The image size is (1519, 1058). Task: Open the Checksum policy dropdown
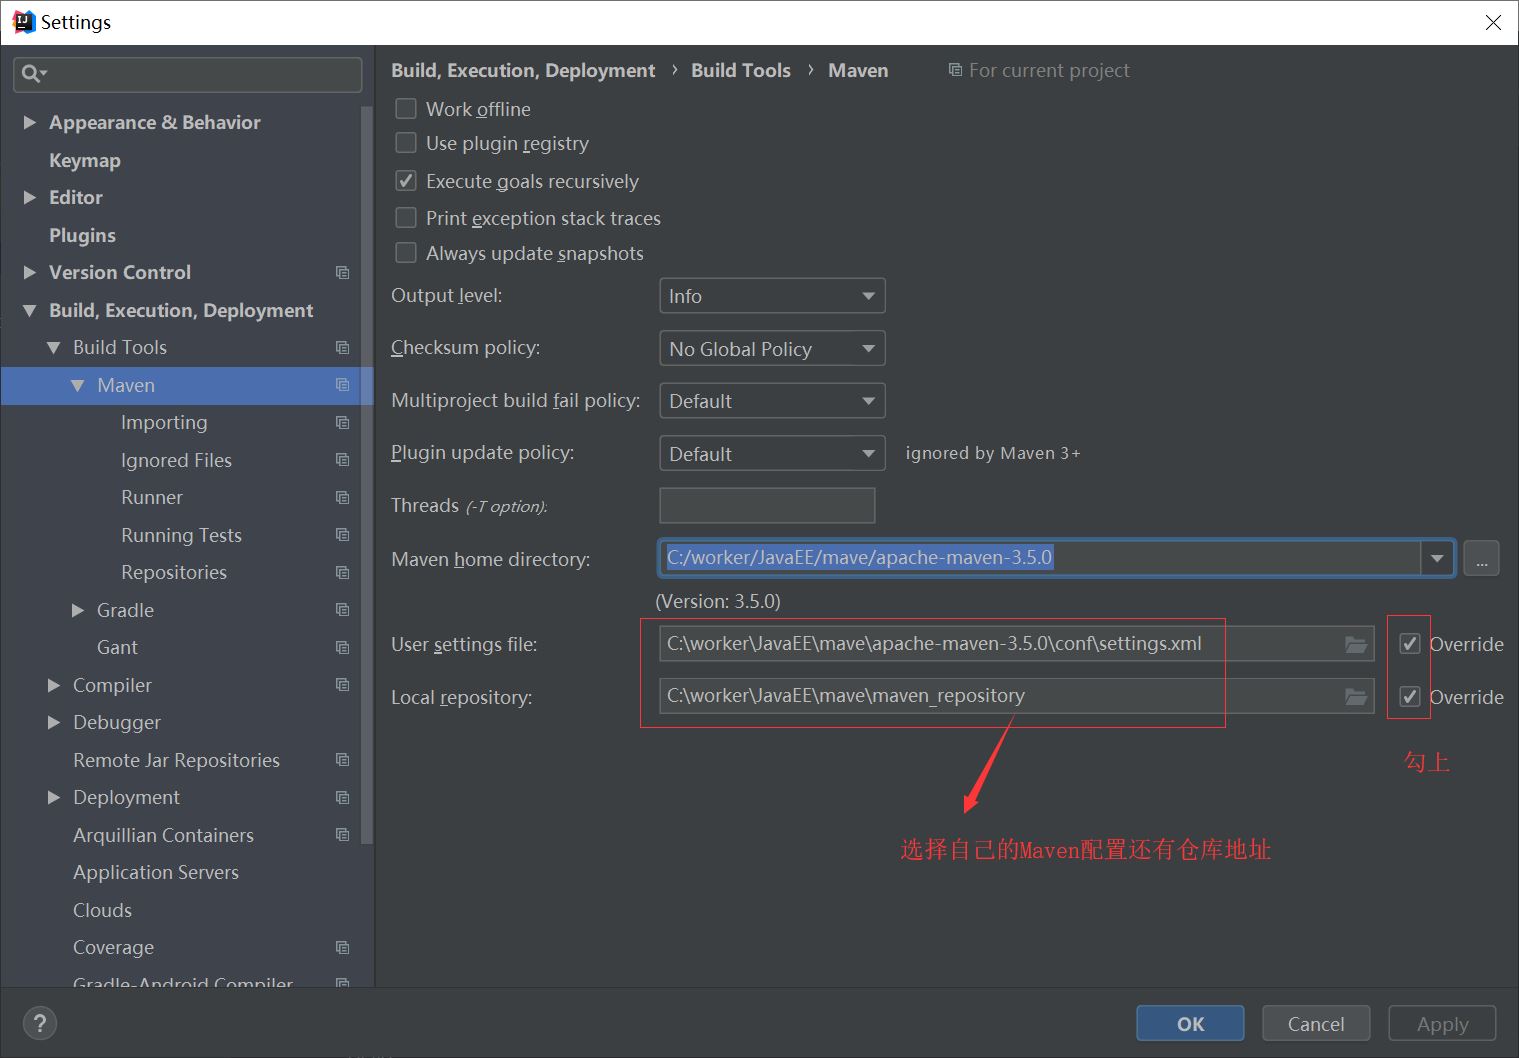click(772, 348)
